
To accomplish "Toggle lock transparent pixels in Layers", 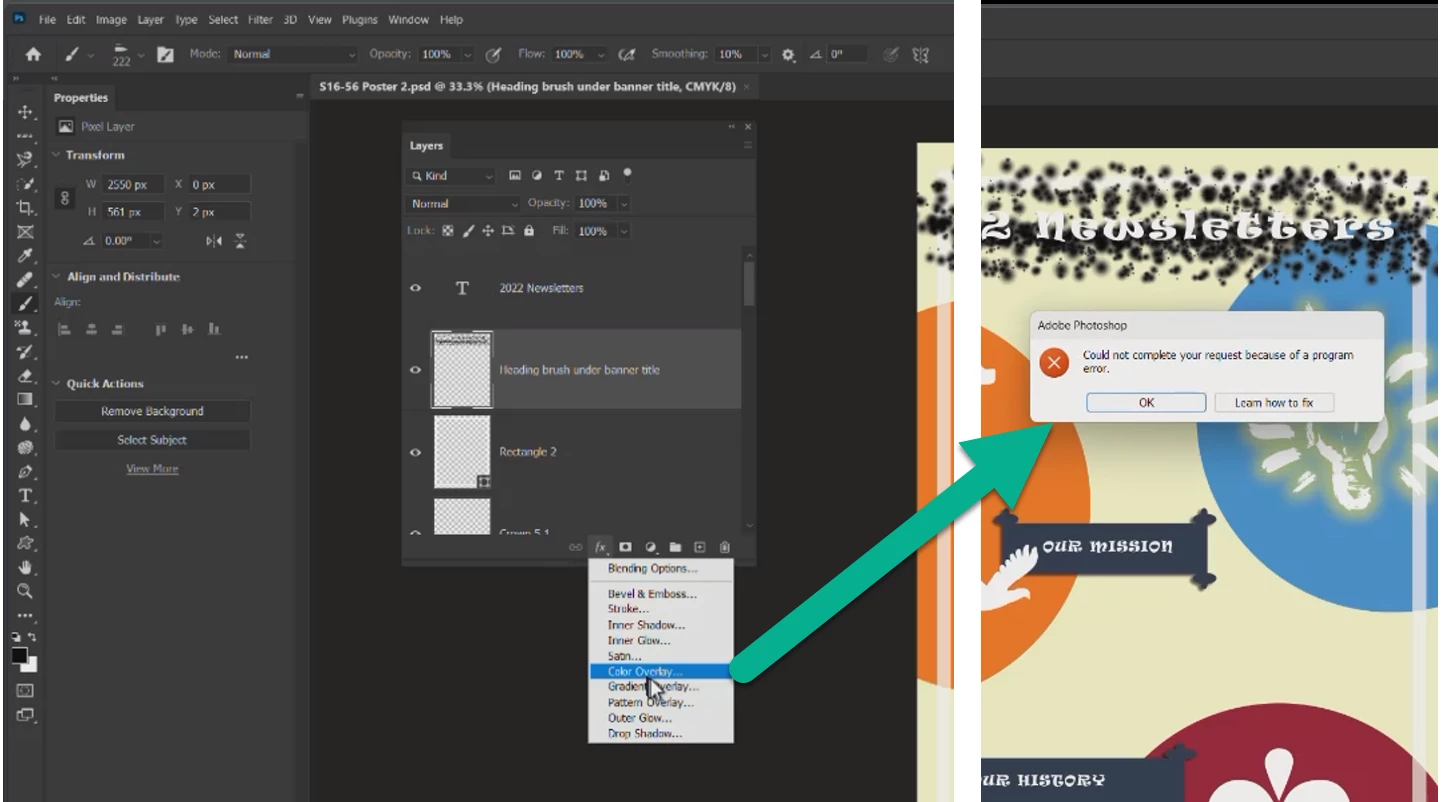I will [x=448, y=231].
